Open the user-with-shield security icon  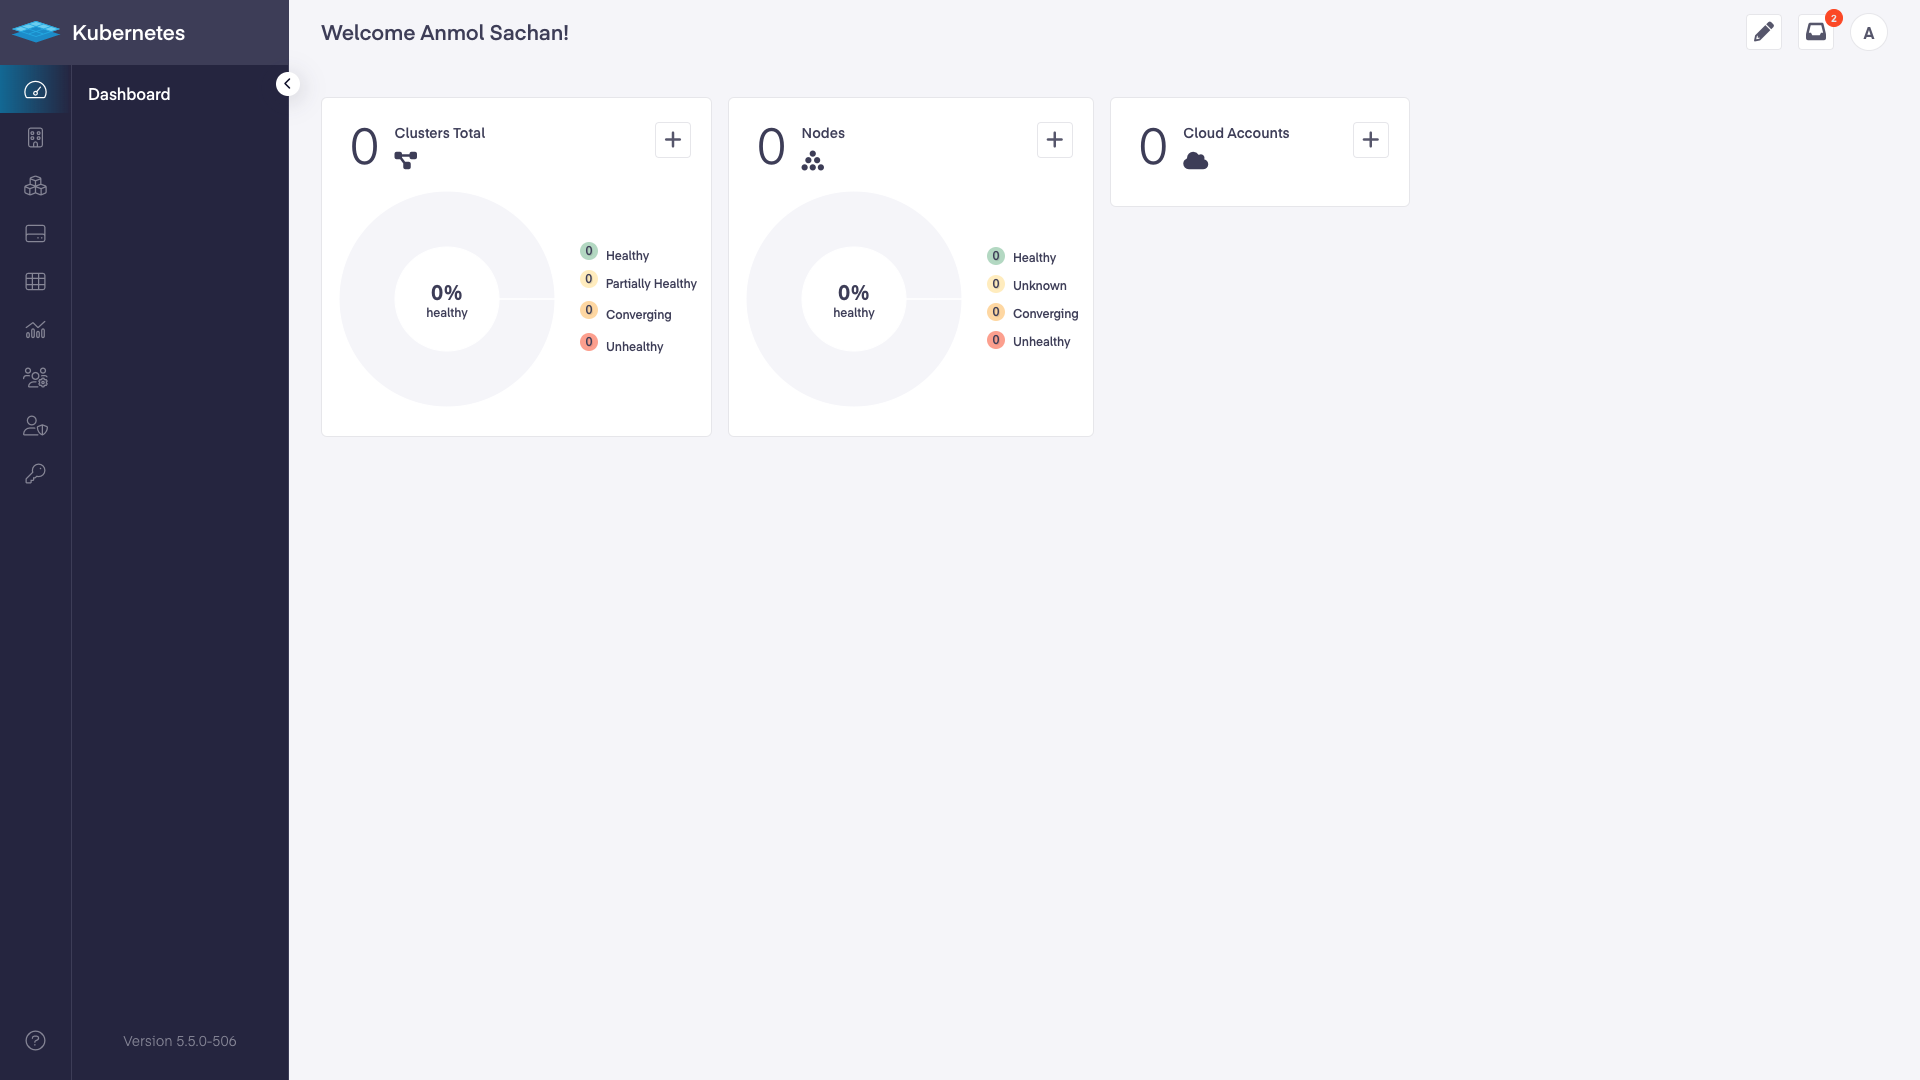[35, 425]
